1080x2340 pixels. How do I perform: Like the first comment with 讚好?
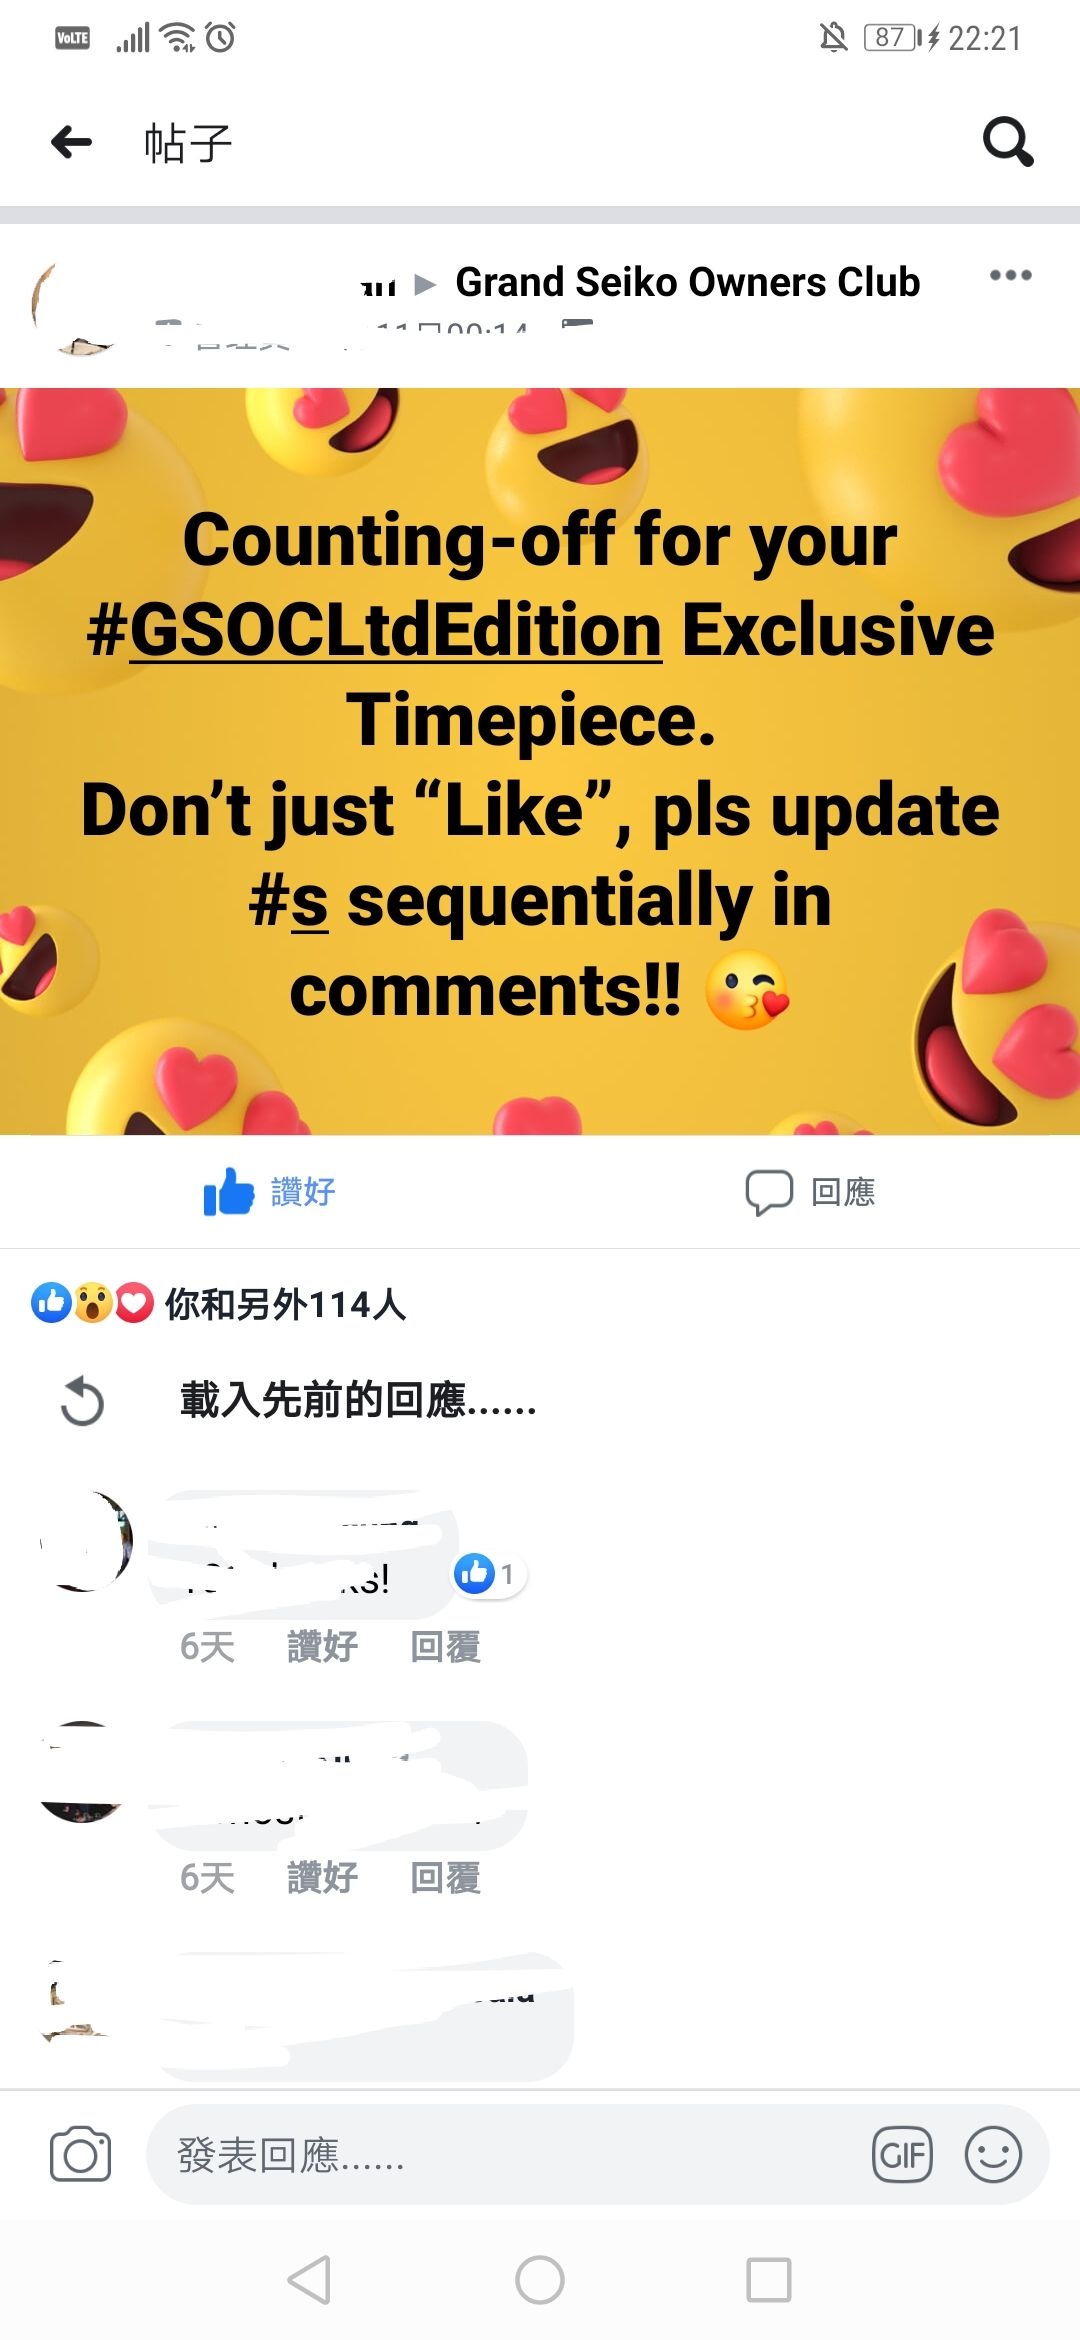coord(322,1646)
